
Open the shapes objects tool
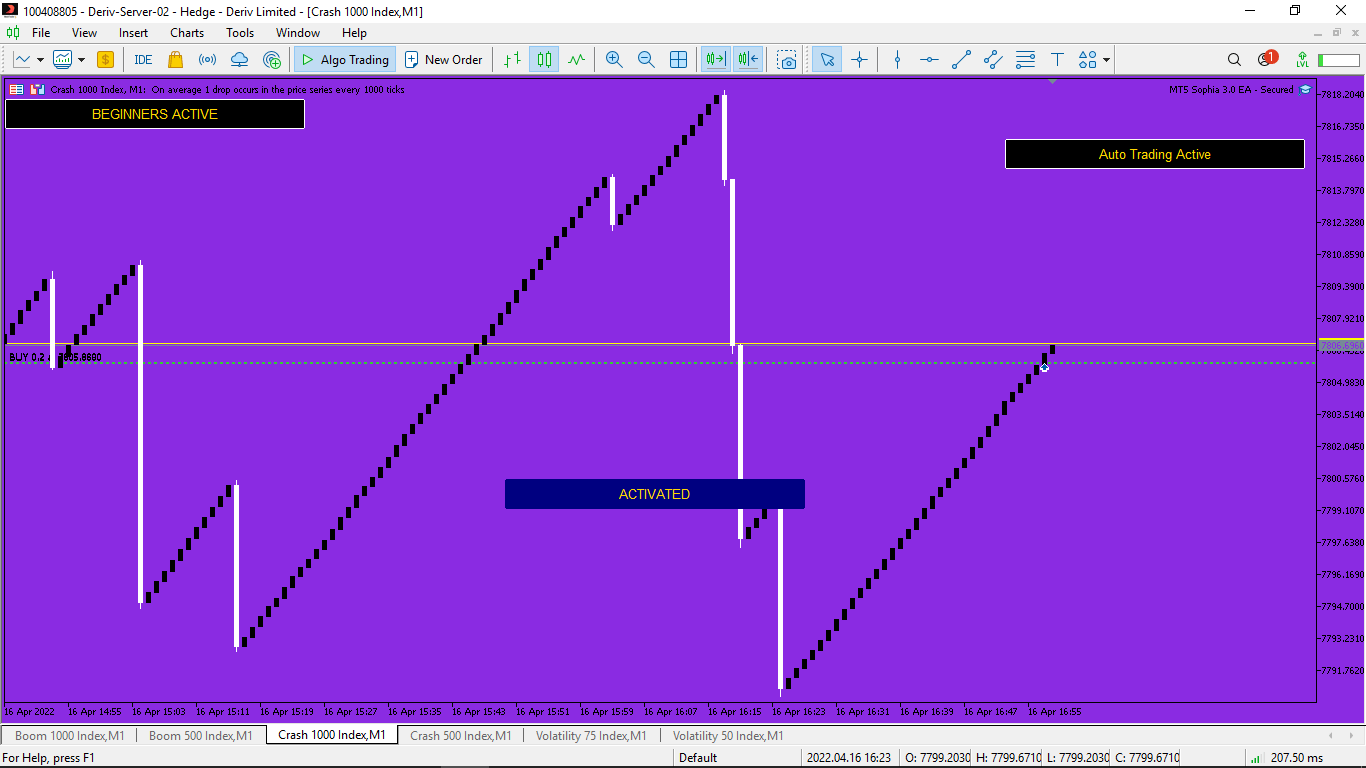(1087, 60)
